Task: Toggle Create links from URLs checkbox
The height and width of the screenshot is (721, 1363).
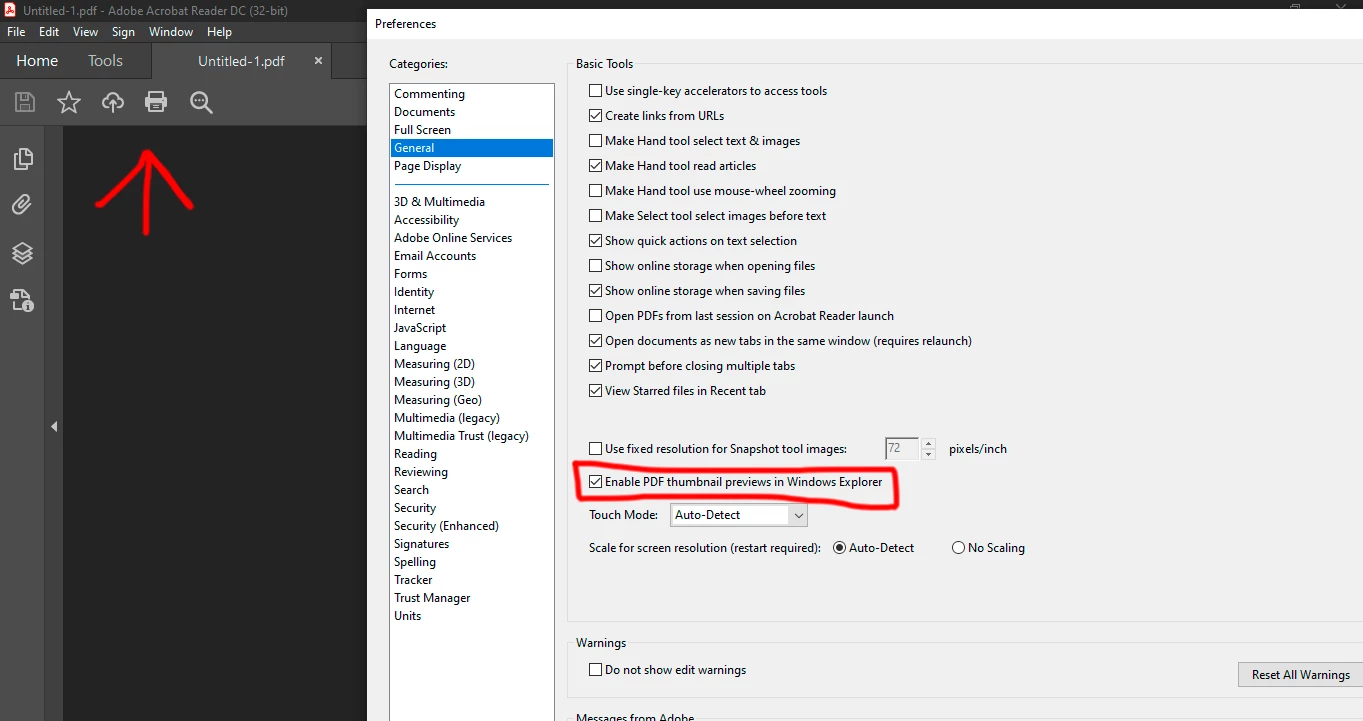Action: pyautogui.click(x=596, y=116)
